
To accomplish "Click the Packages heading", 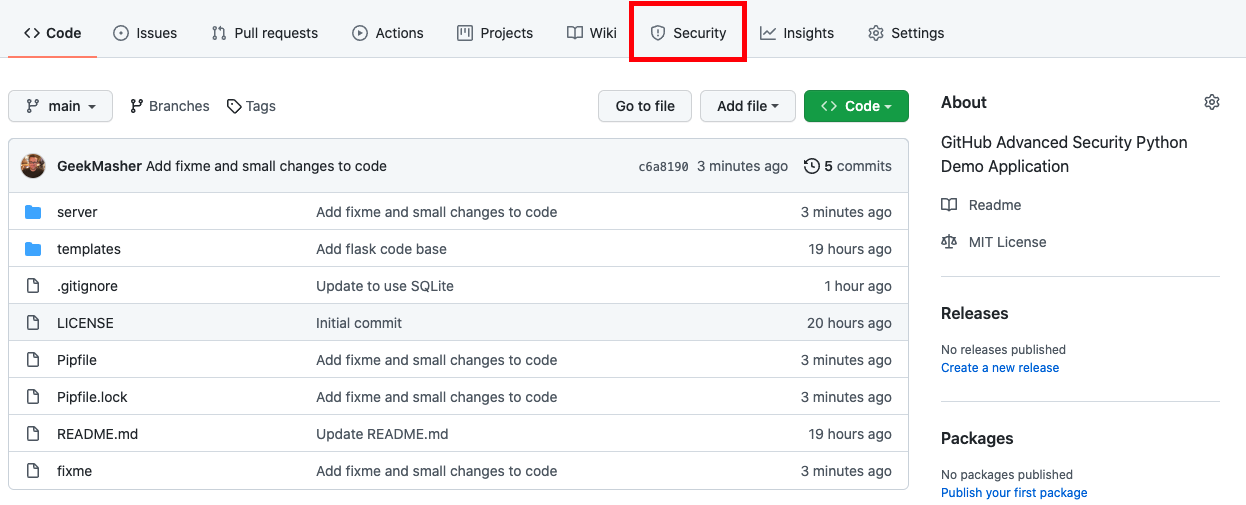I will pyautogui.click(x=977, y=438).
